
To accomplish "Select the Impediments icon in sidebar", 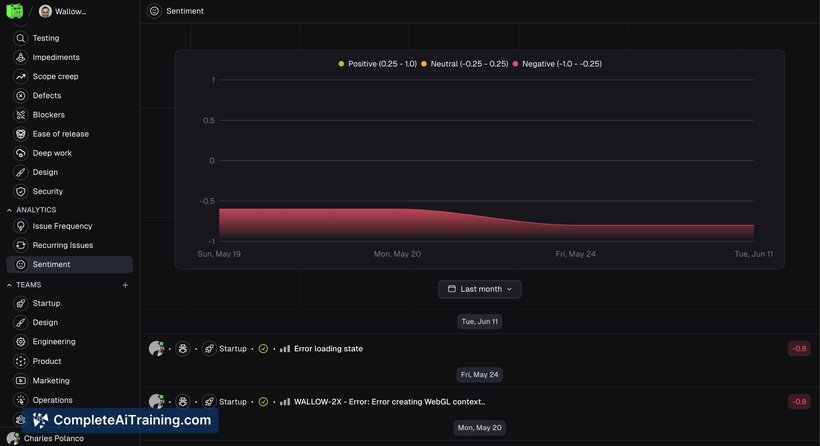I will (20, 58).
